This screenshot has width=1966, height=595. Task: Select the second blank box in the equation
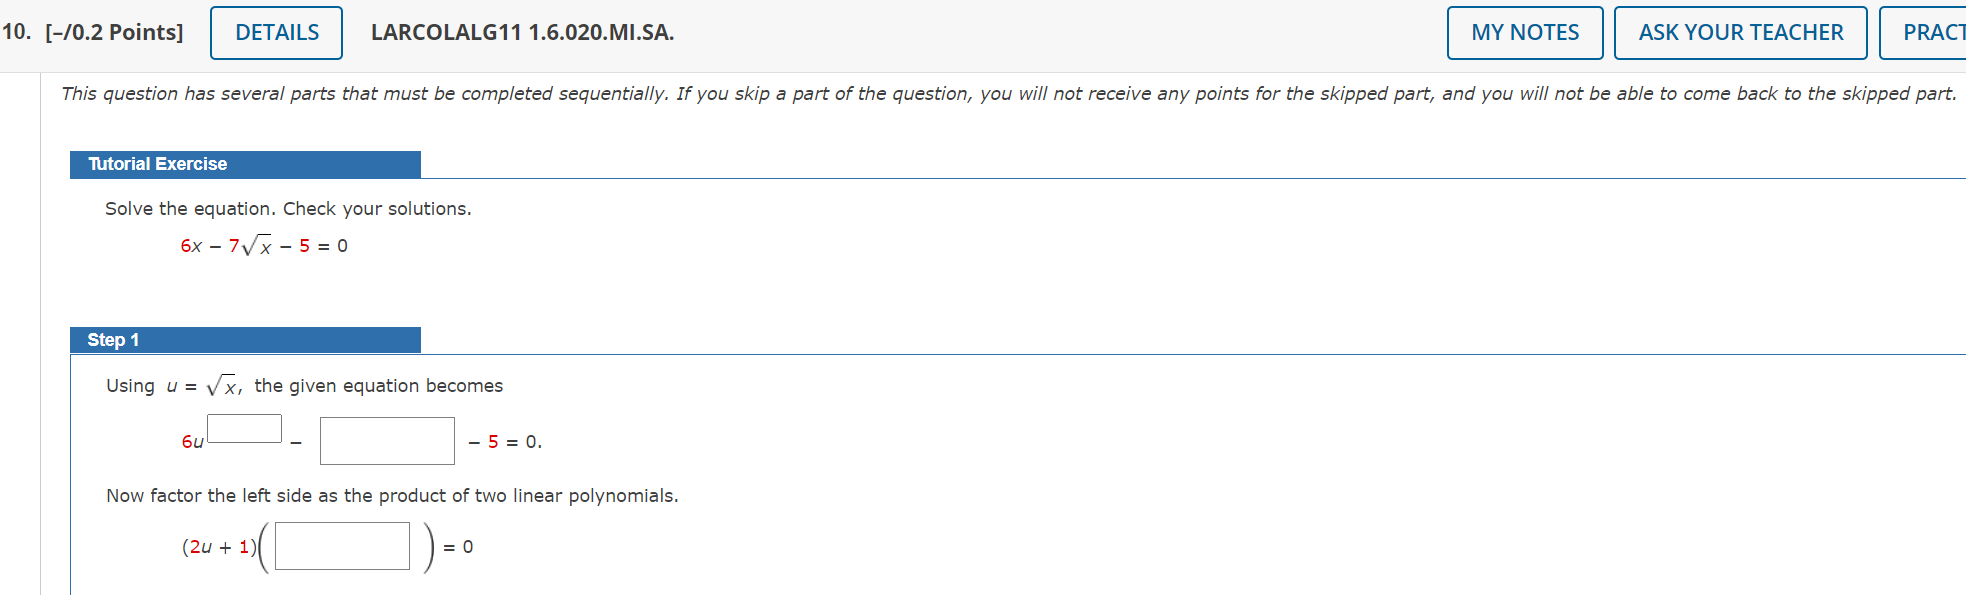[x=386, y=440]
